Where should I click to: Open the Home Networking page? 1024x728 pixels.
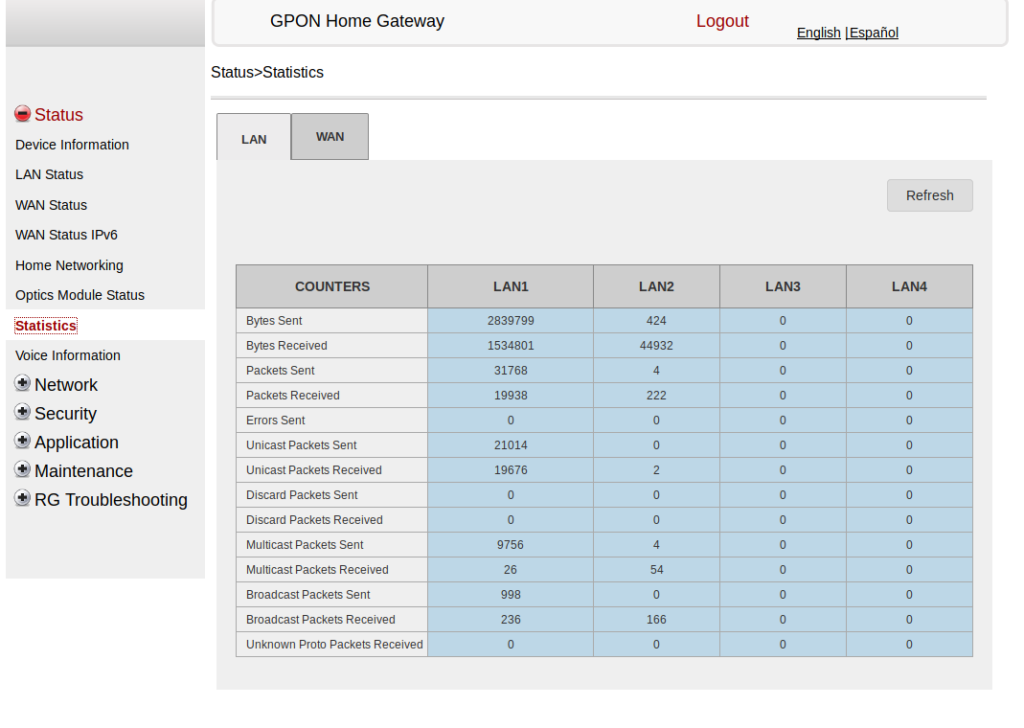(69, 265)
